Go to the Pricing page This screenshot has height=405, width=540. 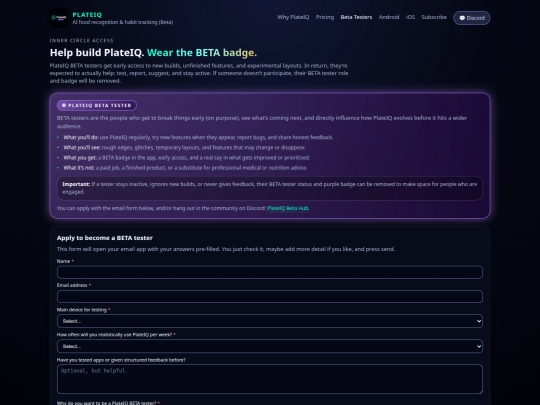pos(325,17)
